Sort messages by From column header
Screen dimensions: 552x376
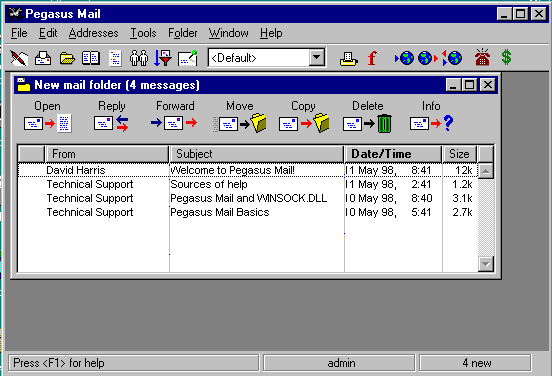(107, 154)
